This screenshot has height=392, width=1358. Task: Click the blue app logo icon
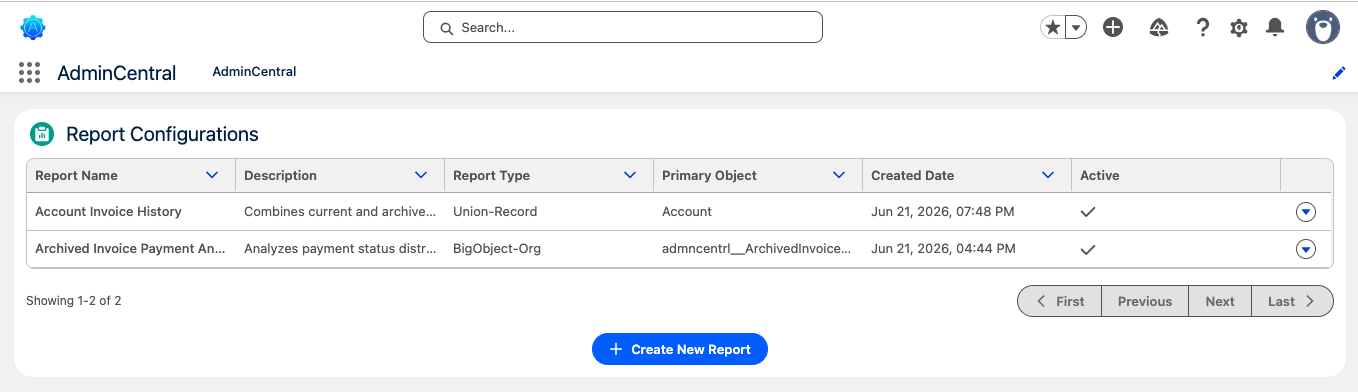click(33, 28)
